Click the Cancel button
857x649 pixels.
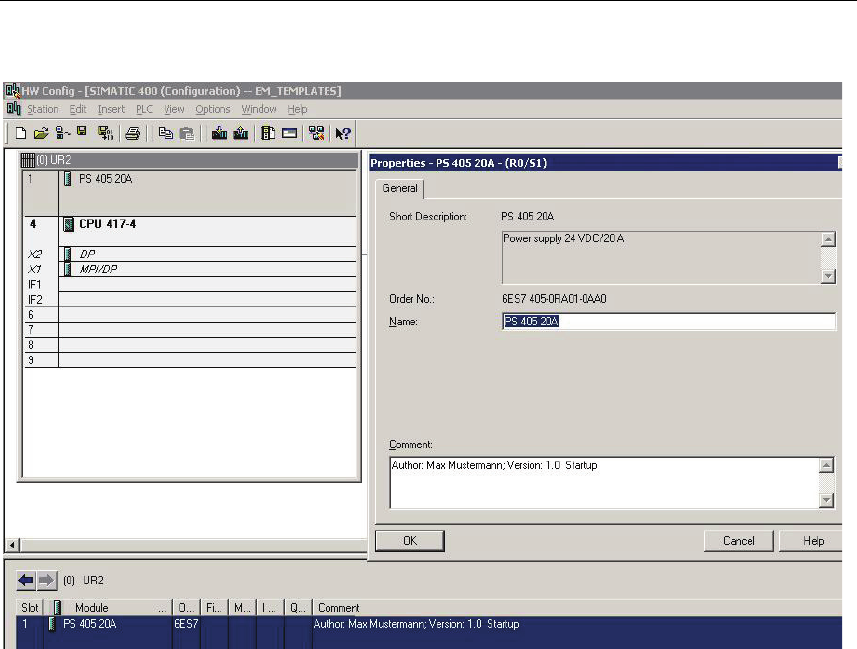(738, 541)
